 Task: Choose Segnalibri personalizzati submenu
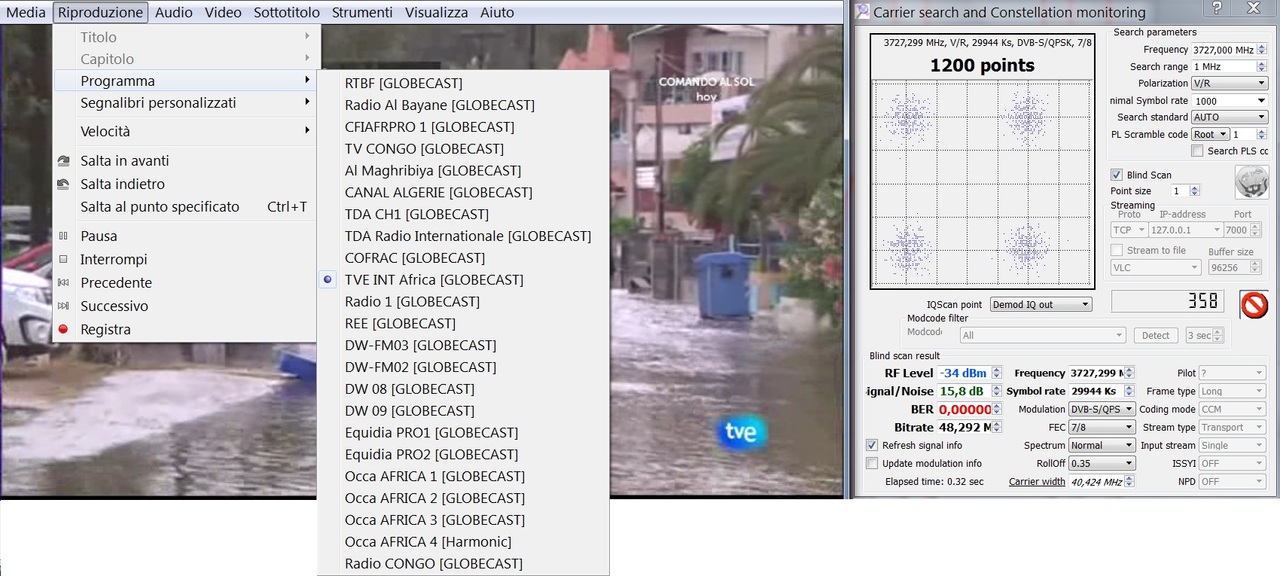186,103
